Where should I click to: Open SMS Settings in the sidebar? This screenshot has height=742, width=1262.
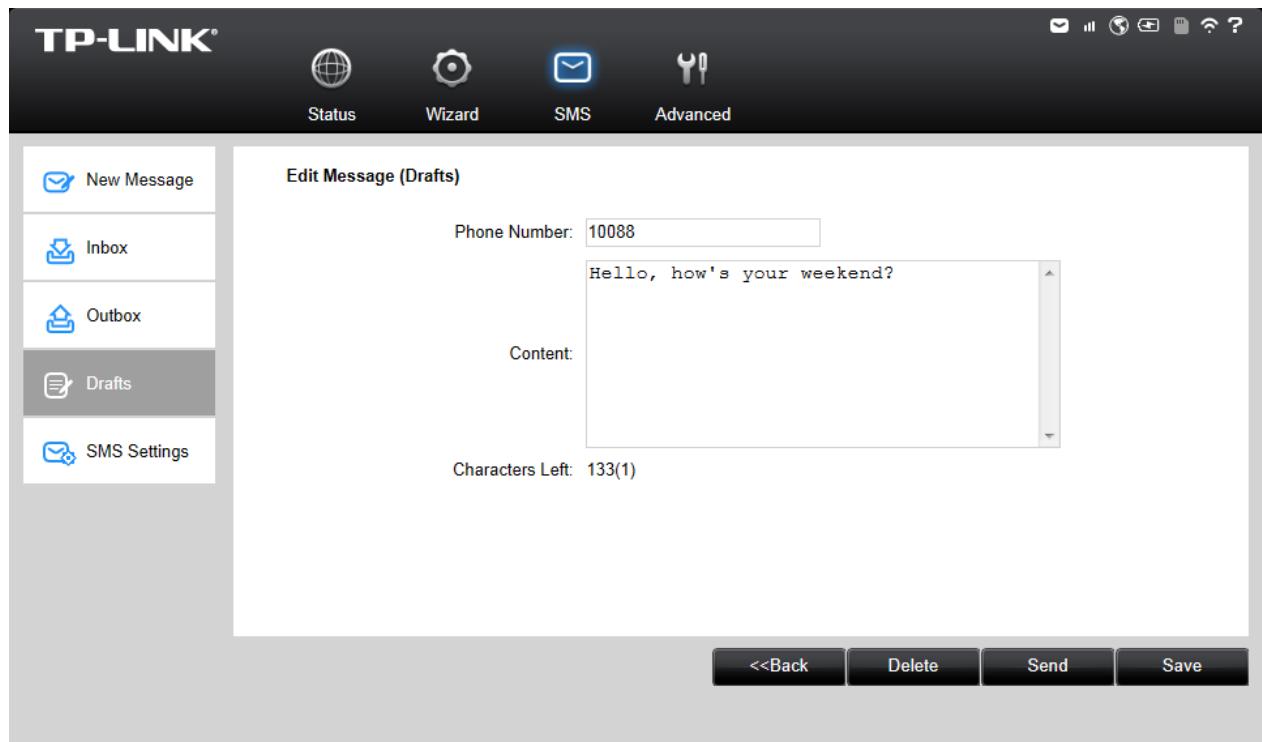(119, 452)
